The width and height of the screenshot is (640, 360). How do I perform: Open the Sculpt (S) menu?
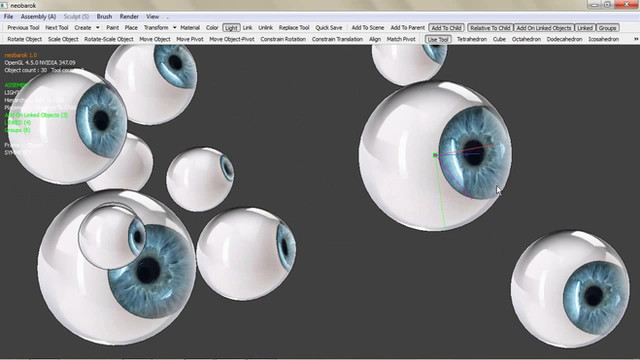[76, 17]
